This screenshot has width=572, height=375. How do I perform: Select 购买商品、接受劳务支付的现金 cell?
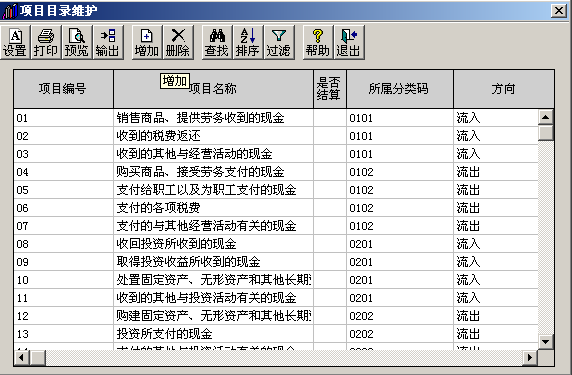click(213, 171)
